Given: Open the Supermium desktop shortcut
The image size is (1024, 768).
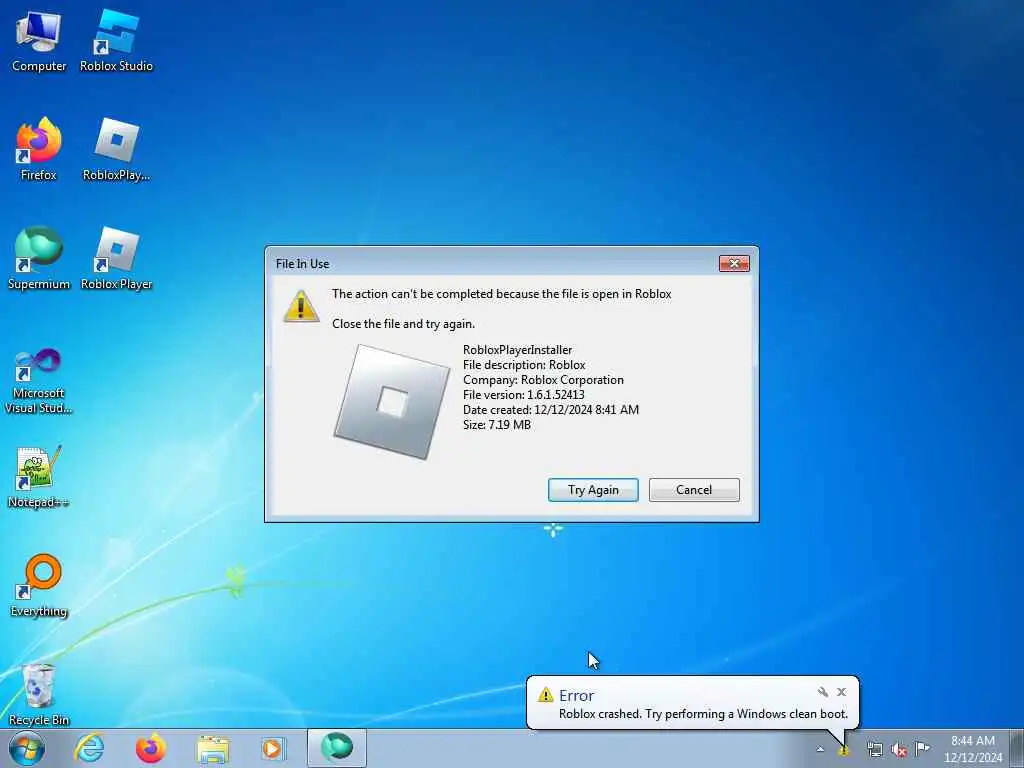Looking at the screenshot, I should pos(39,259).
